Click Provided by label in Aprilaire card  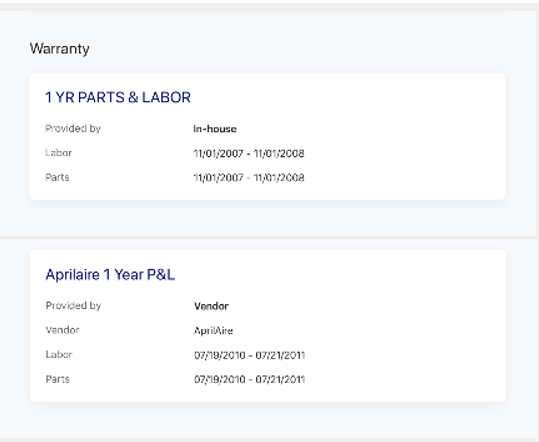(x=73, y=306)
